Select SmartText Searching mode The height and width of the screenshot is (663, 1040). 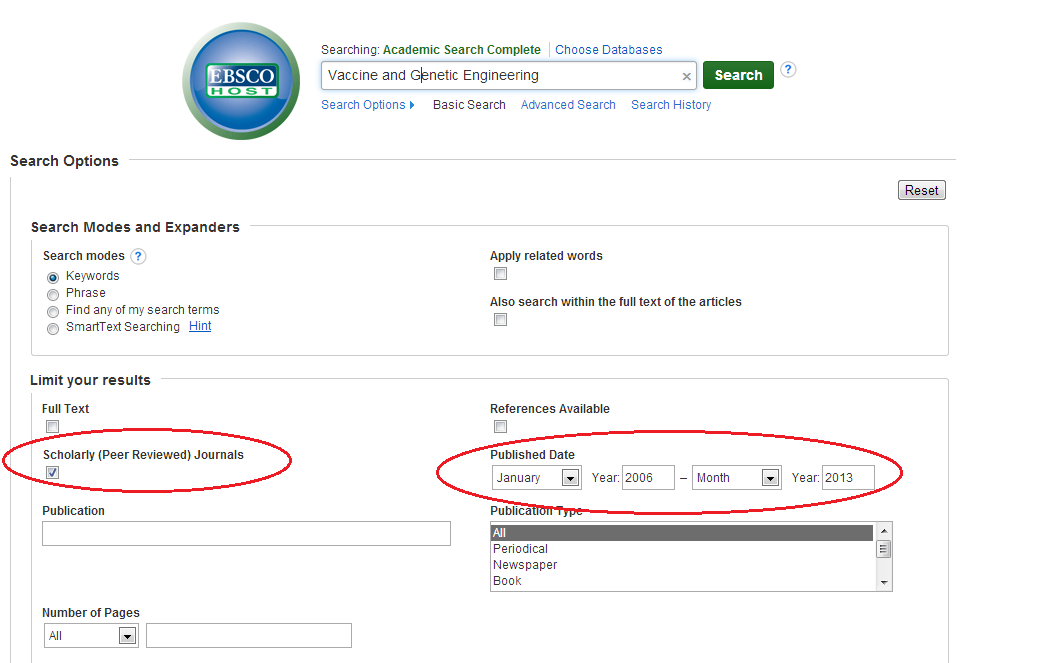click(52, 328)
